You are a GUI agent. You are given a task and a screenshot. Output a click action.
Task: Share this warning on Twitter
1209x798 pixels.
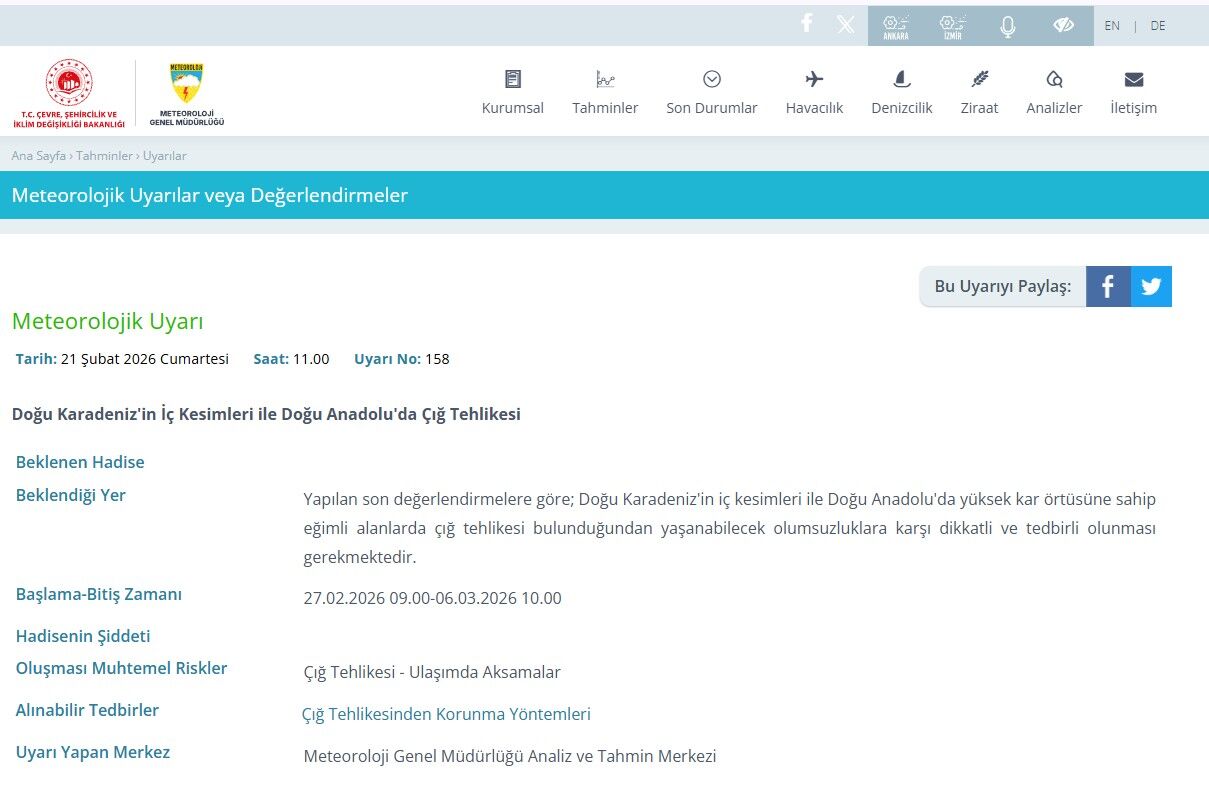click(1151, 287)
